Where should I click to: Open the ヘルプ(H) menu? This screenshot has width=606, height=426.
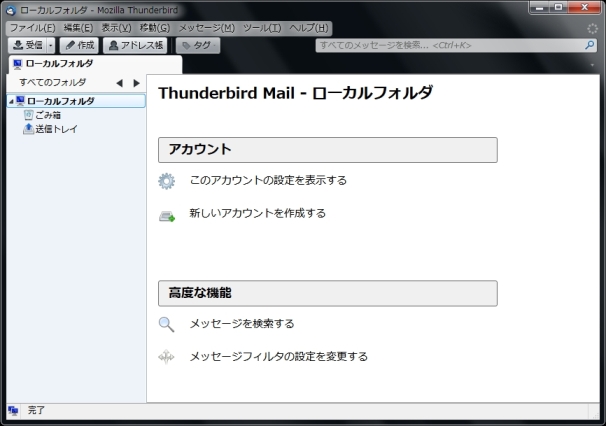pyautogui.click(x=309, y=28)
